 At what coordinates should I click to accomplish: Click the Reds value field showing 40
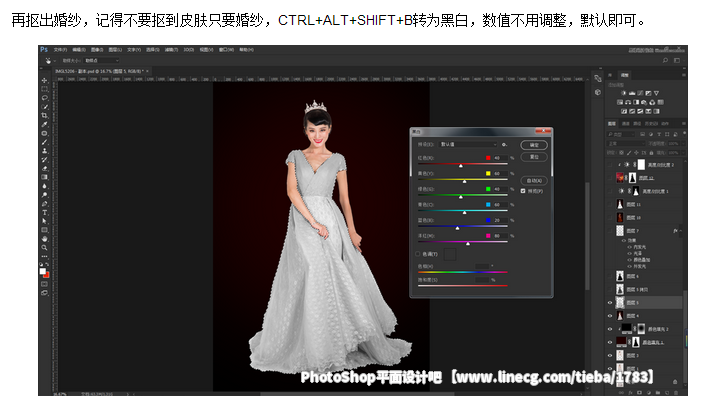pos(501,158)
